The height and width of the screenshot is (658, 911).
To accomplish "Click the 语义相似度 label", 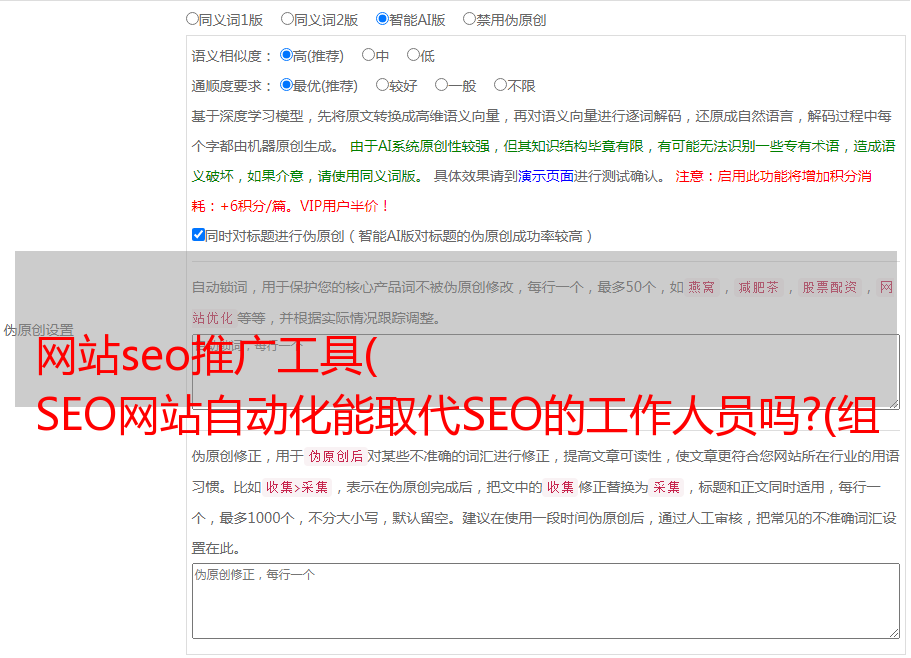I will coord(232,56).
